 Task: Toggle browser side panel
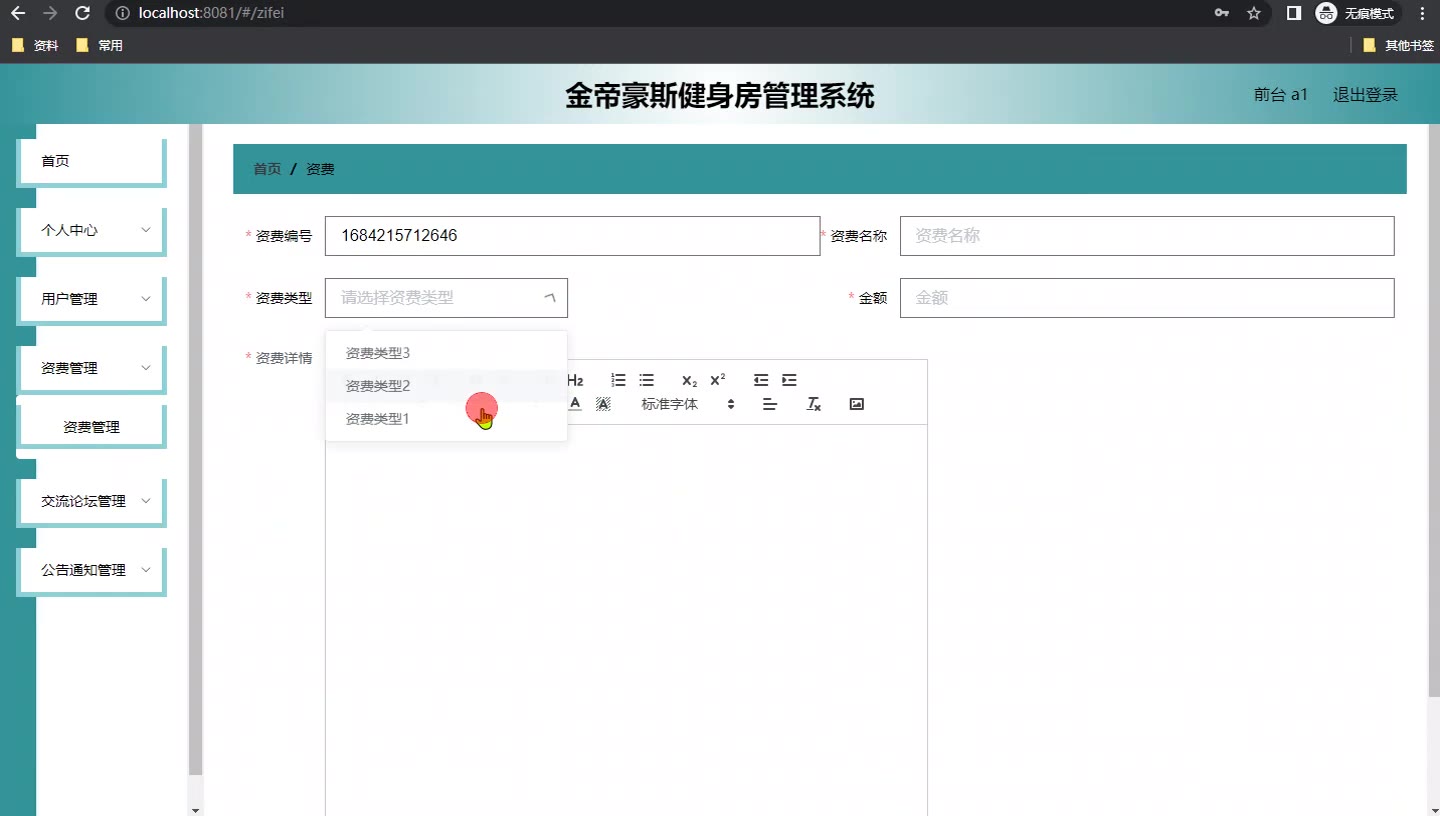pyautogui.click(x=1294, y=13)
